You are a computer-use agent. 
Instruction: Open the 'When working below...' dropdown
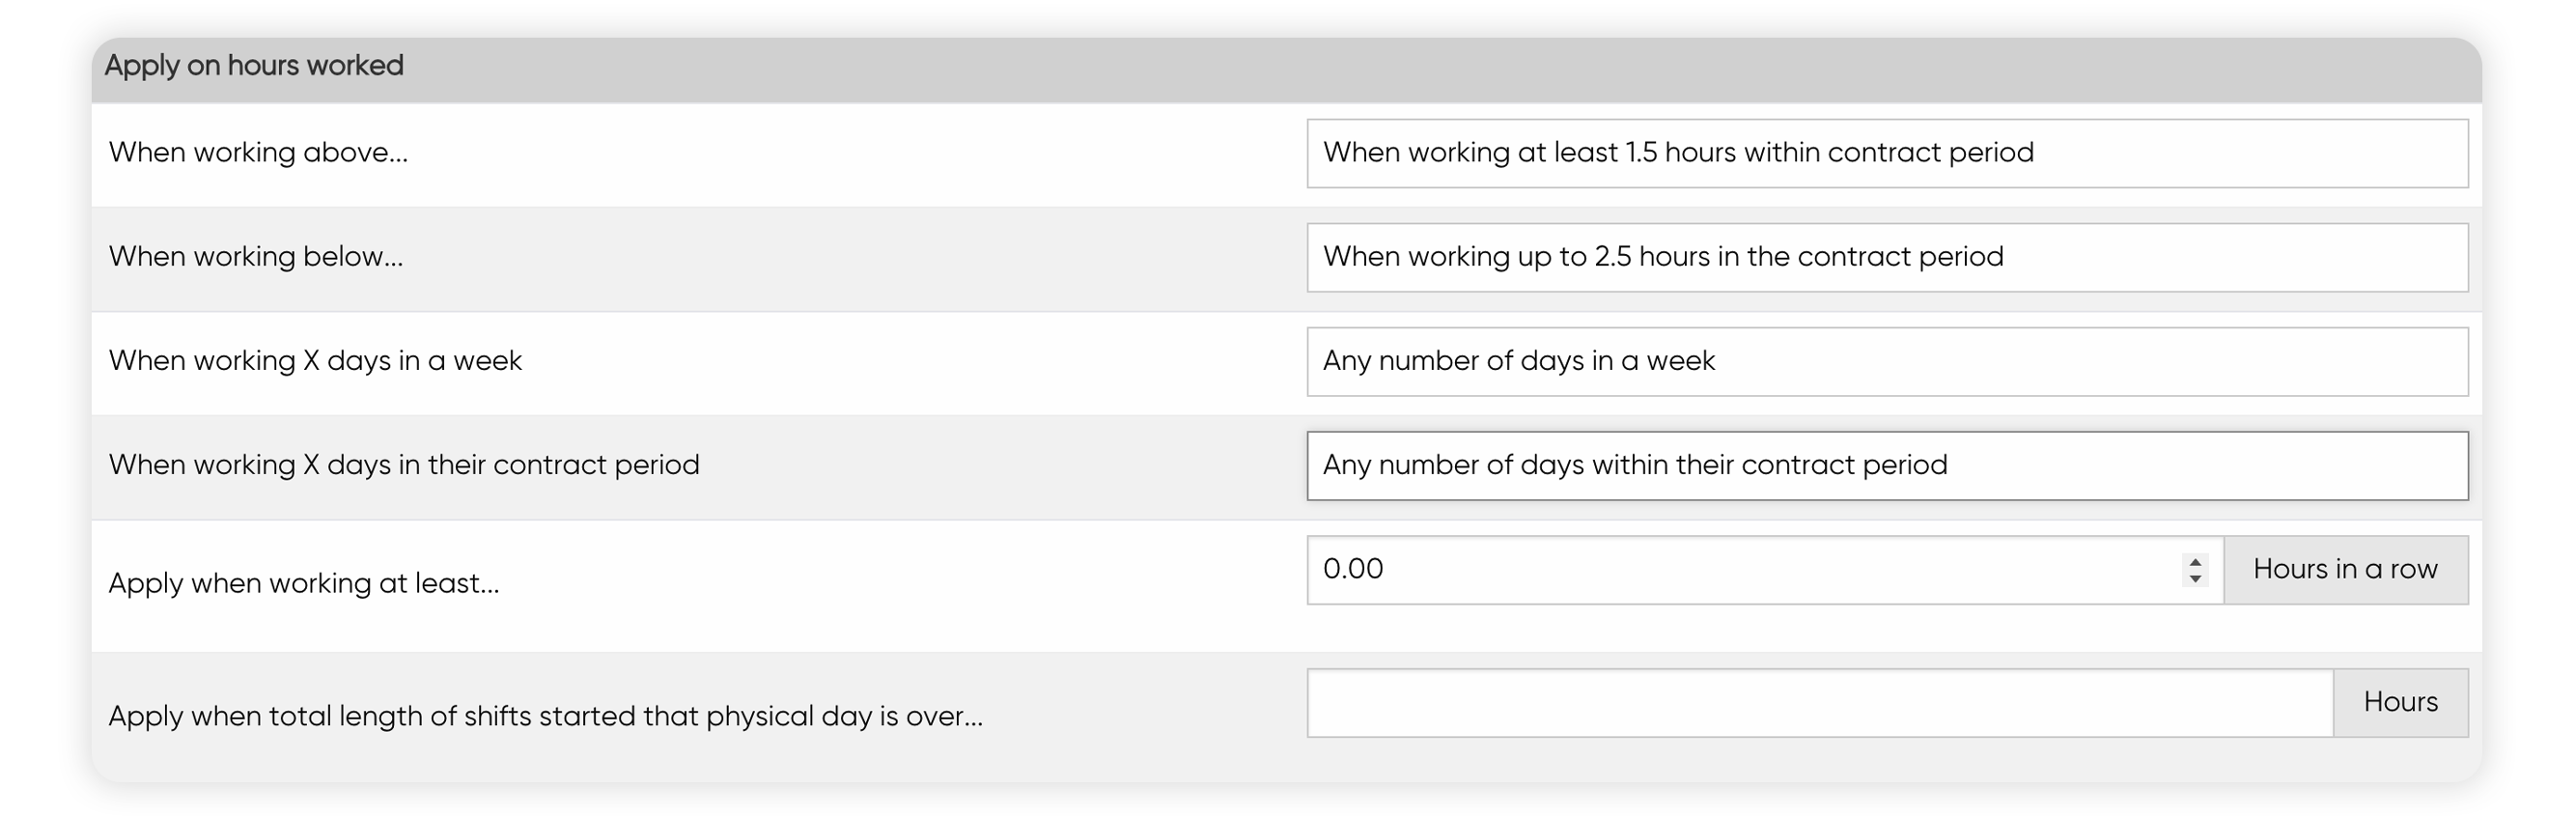pyautogui.click(x=1887, y=257)
